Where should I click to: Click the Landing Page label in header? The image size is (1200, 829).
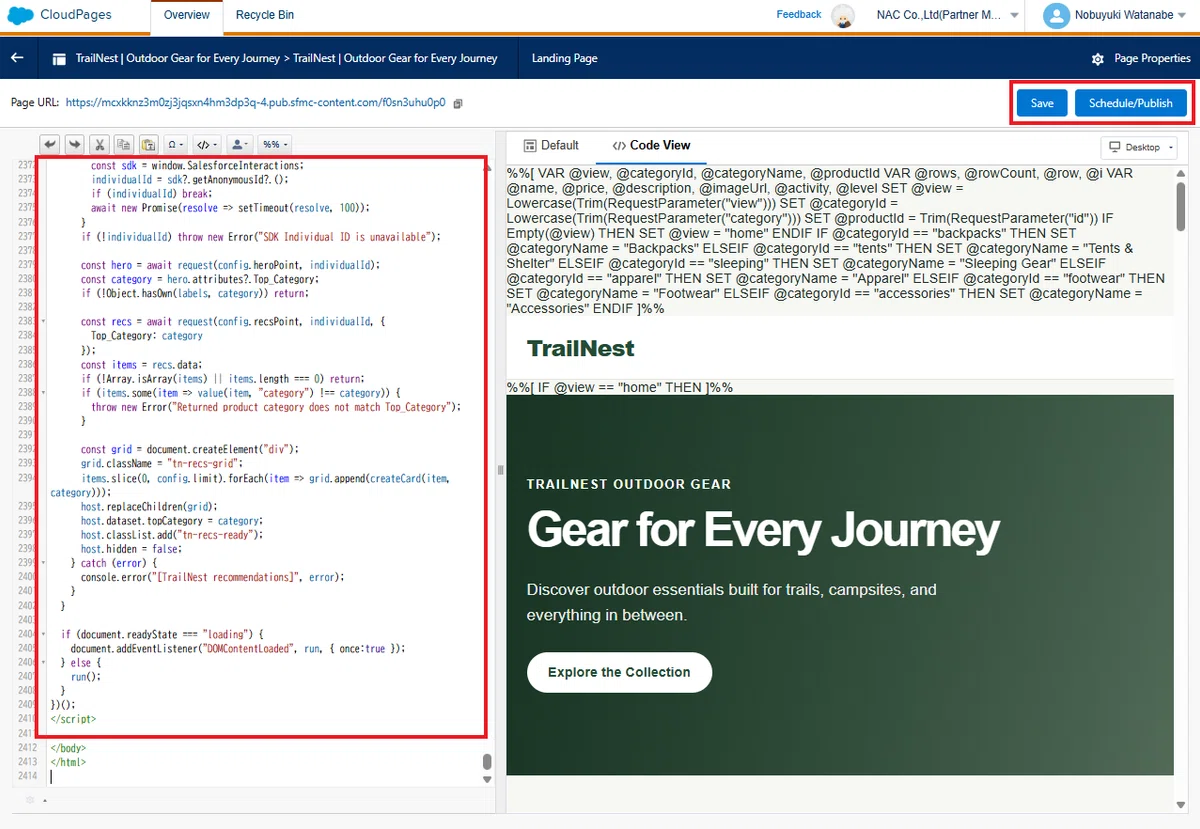point(565,58)
